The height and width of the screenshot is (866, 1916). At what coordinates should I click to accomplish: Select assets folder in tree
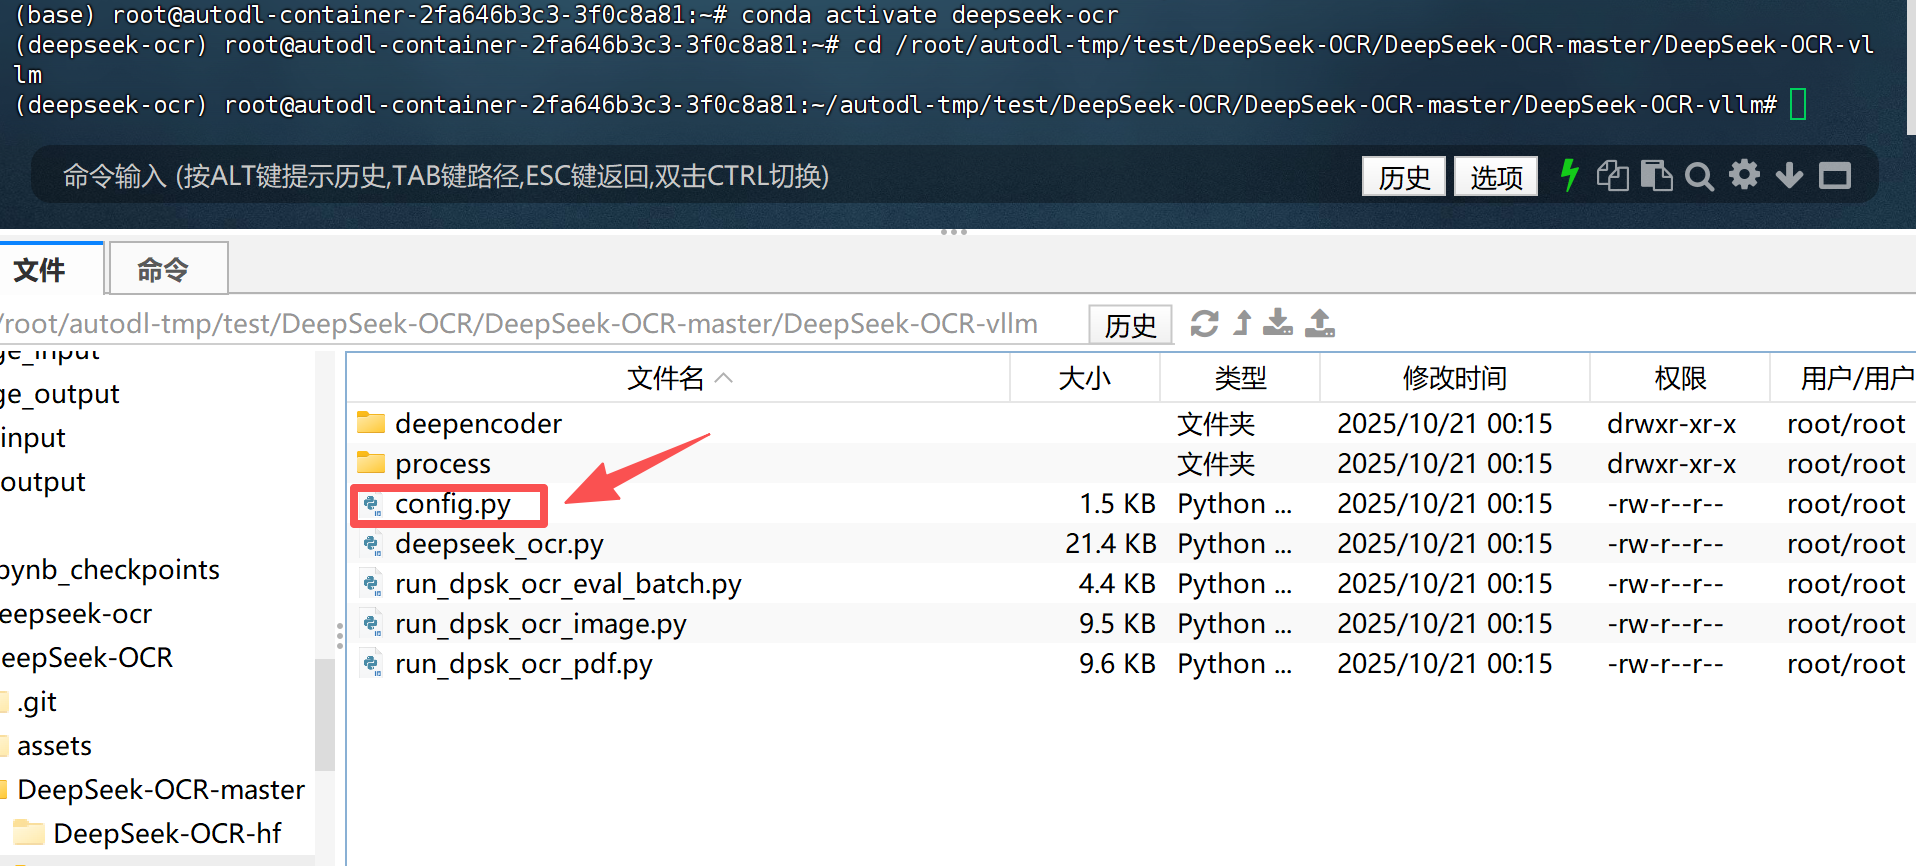[54, 746]
